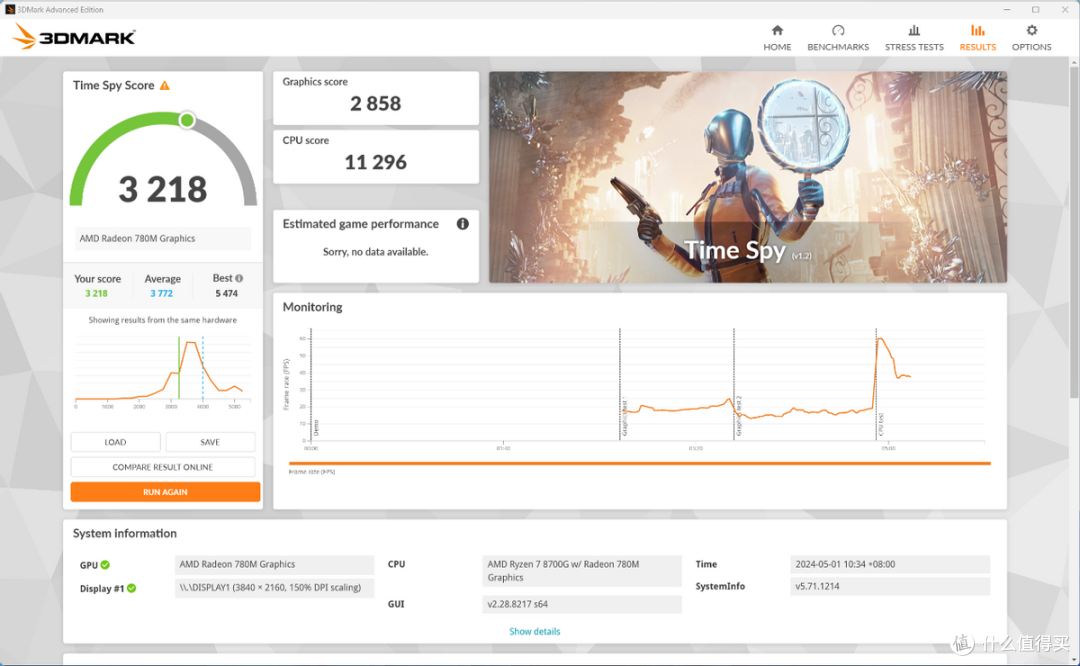
Task: Click the Graphics test 1 marker line
Action: [620, 384]
